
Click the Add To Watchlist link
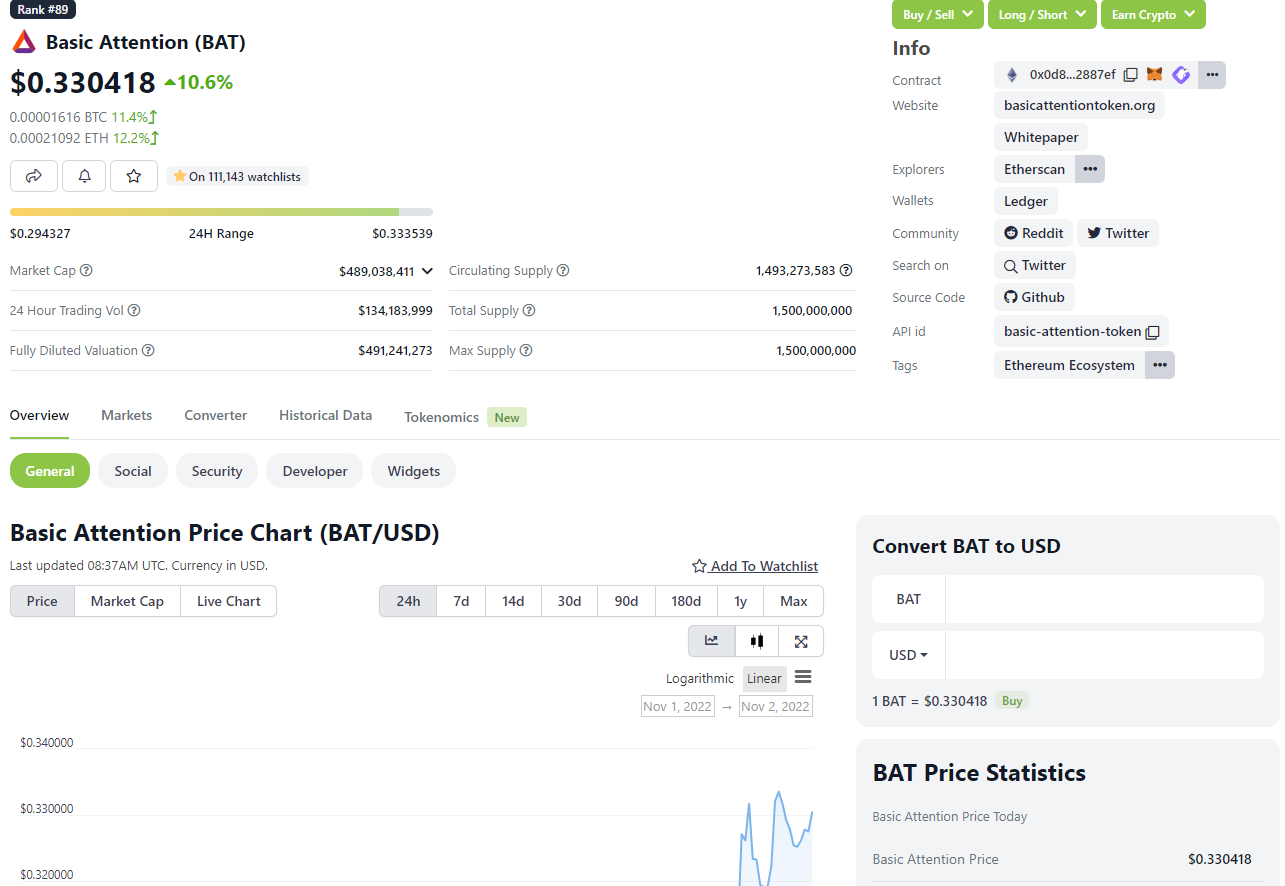755,566
